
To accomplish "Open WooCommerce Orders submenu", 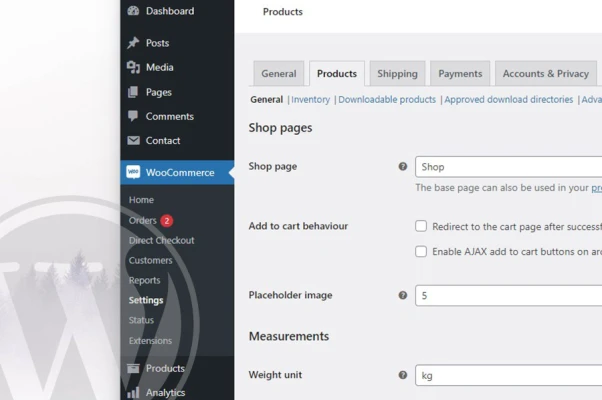I will point(143,221).
